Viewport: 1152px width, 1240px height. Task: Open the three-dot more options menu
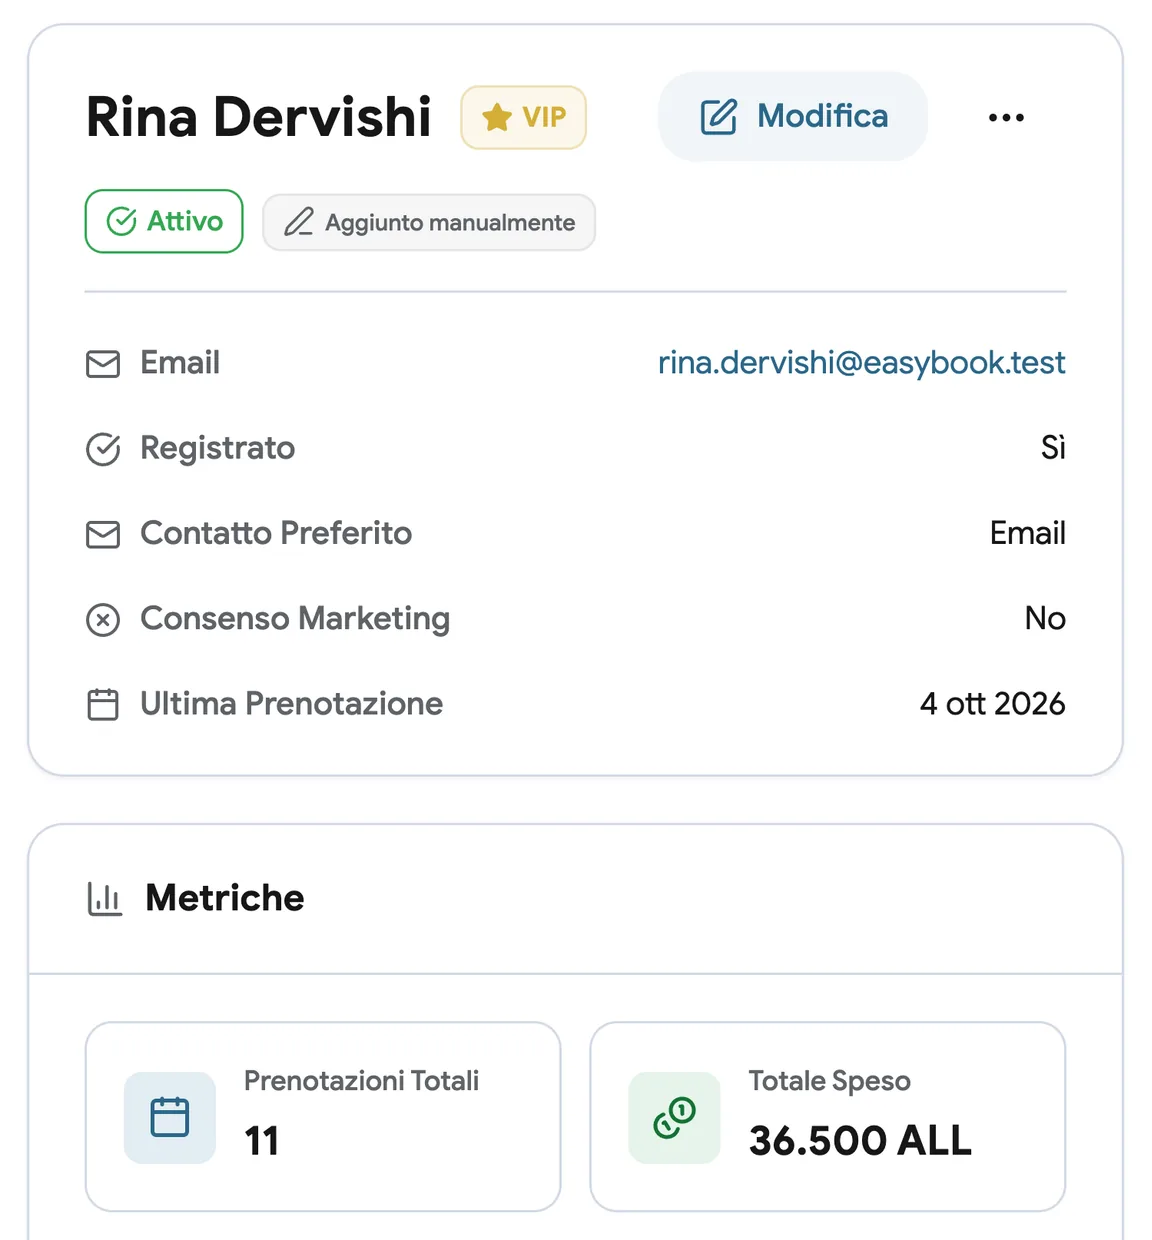(1006, 117)
